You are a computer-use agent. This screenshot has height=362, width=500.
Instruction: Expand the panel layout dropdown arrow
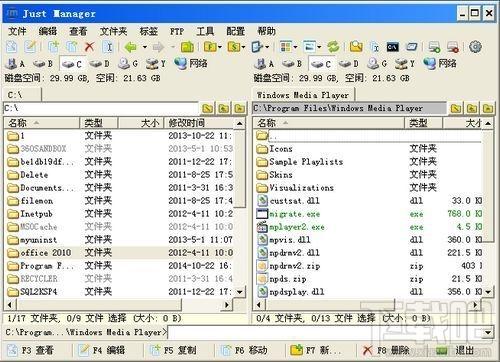click(x=267, y=47)
